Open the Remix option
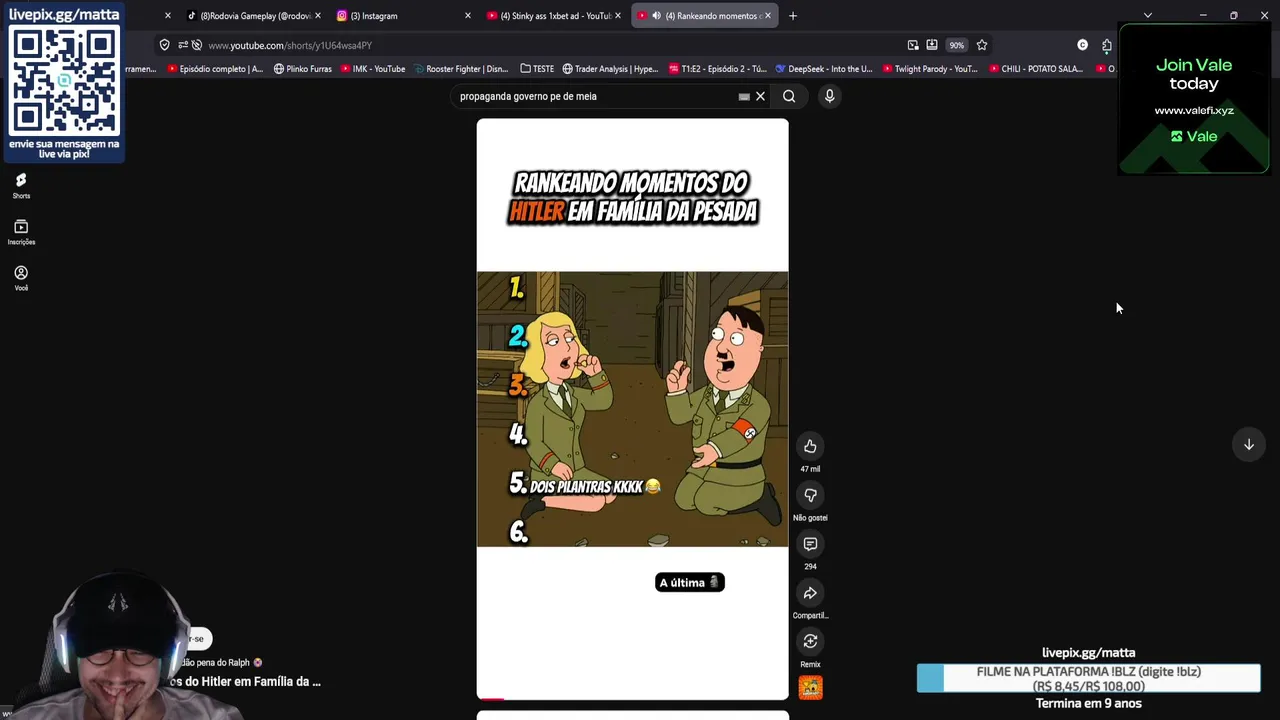Image resolution: width=1280 pixels, height=720 pixels. (x=810, y=641)
